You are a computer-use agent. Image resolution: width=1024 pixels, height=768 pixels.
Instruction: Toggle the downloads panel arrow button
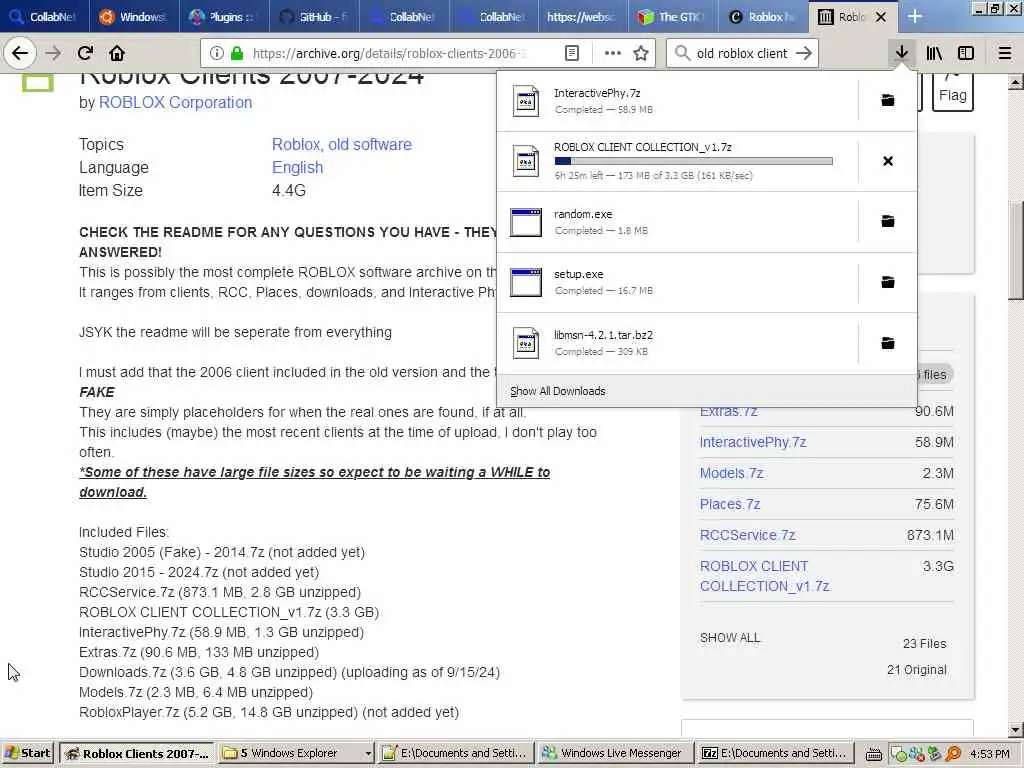pos(902,53)
